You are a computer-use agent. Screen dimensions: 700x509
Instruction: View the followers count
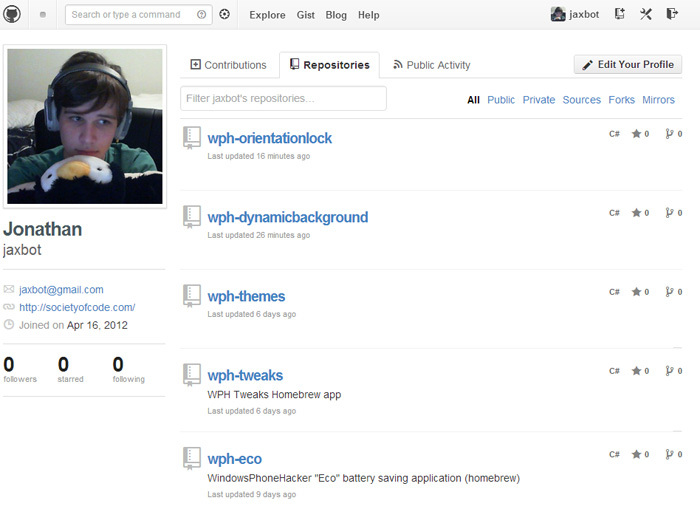pyautogui.click(x=20, y=370)
